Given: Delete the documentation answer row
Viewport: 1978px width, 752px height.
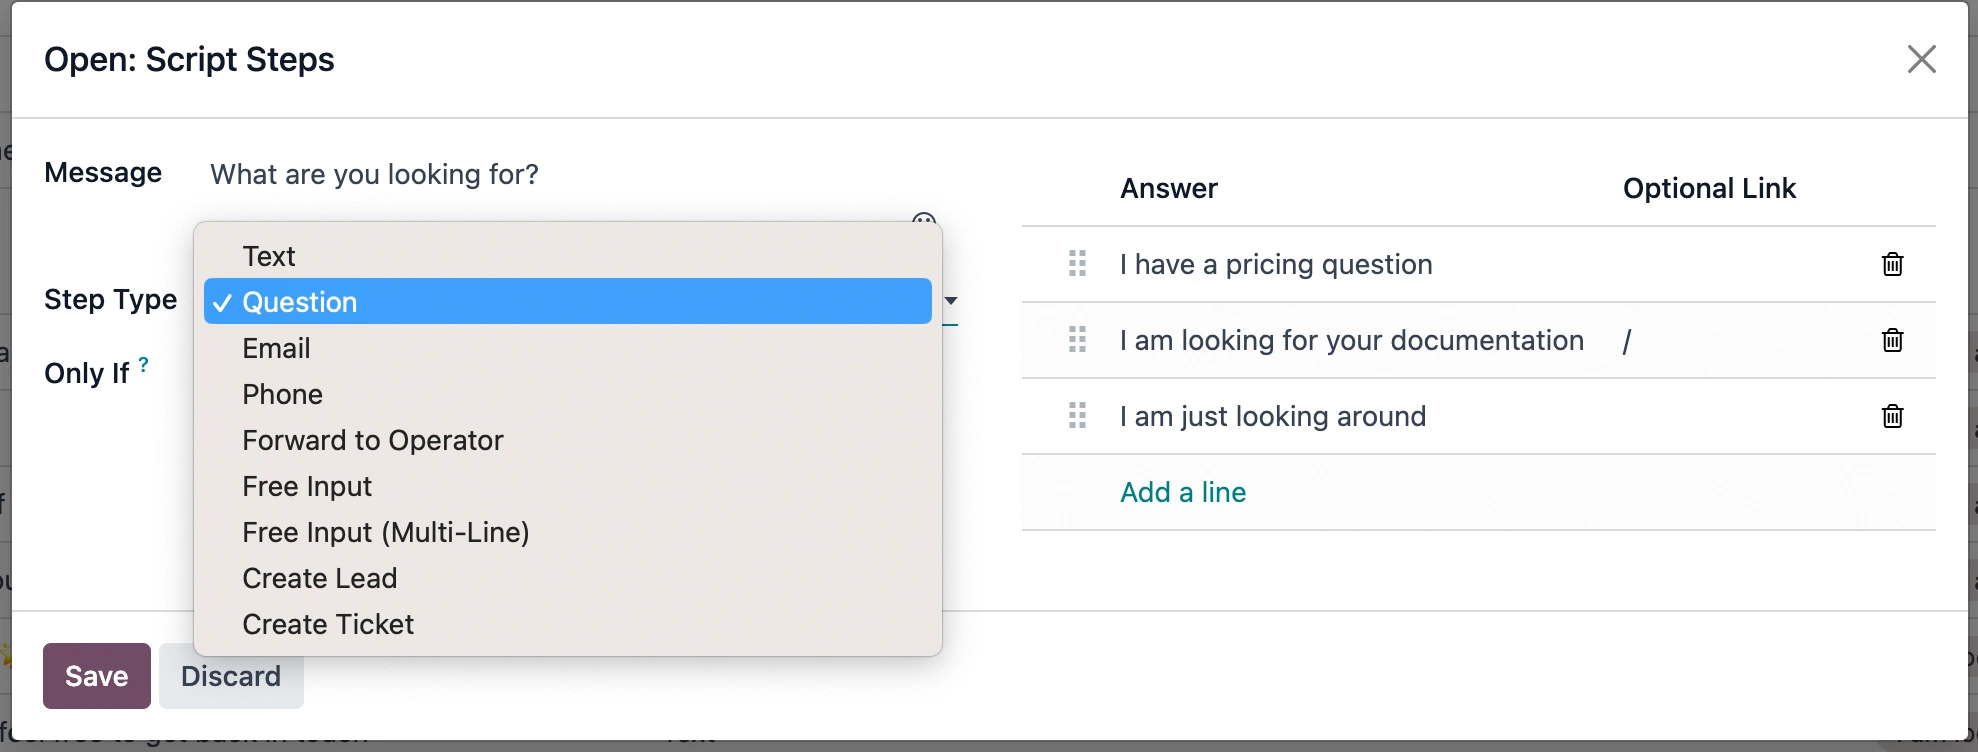Looking at the screenshot, I should pyautogui.click(x=1892, y=340).
